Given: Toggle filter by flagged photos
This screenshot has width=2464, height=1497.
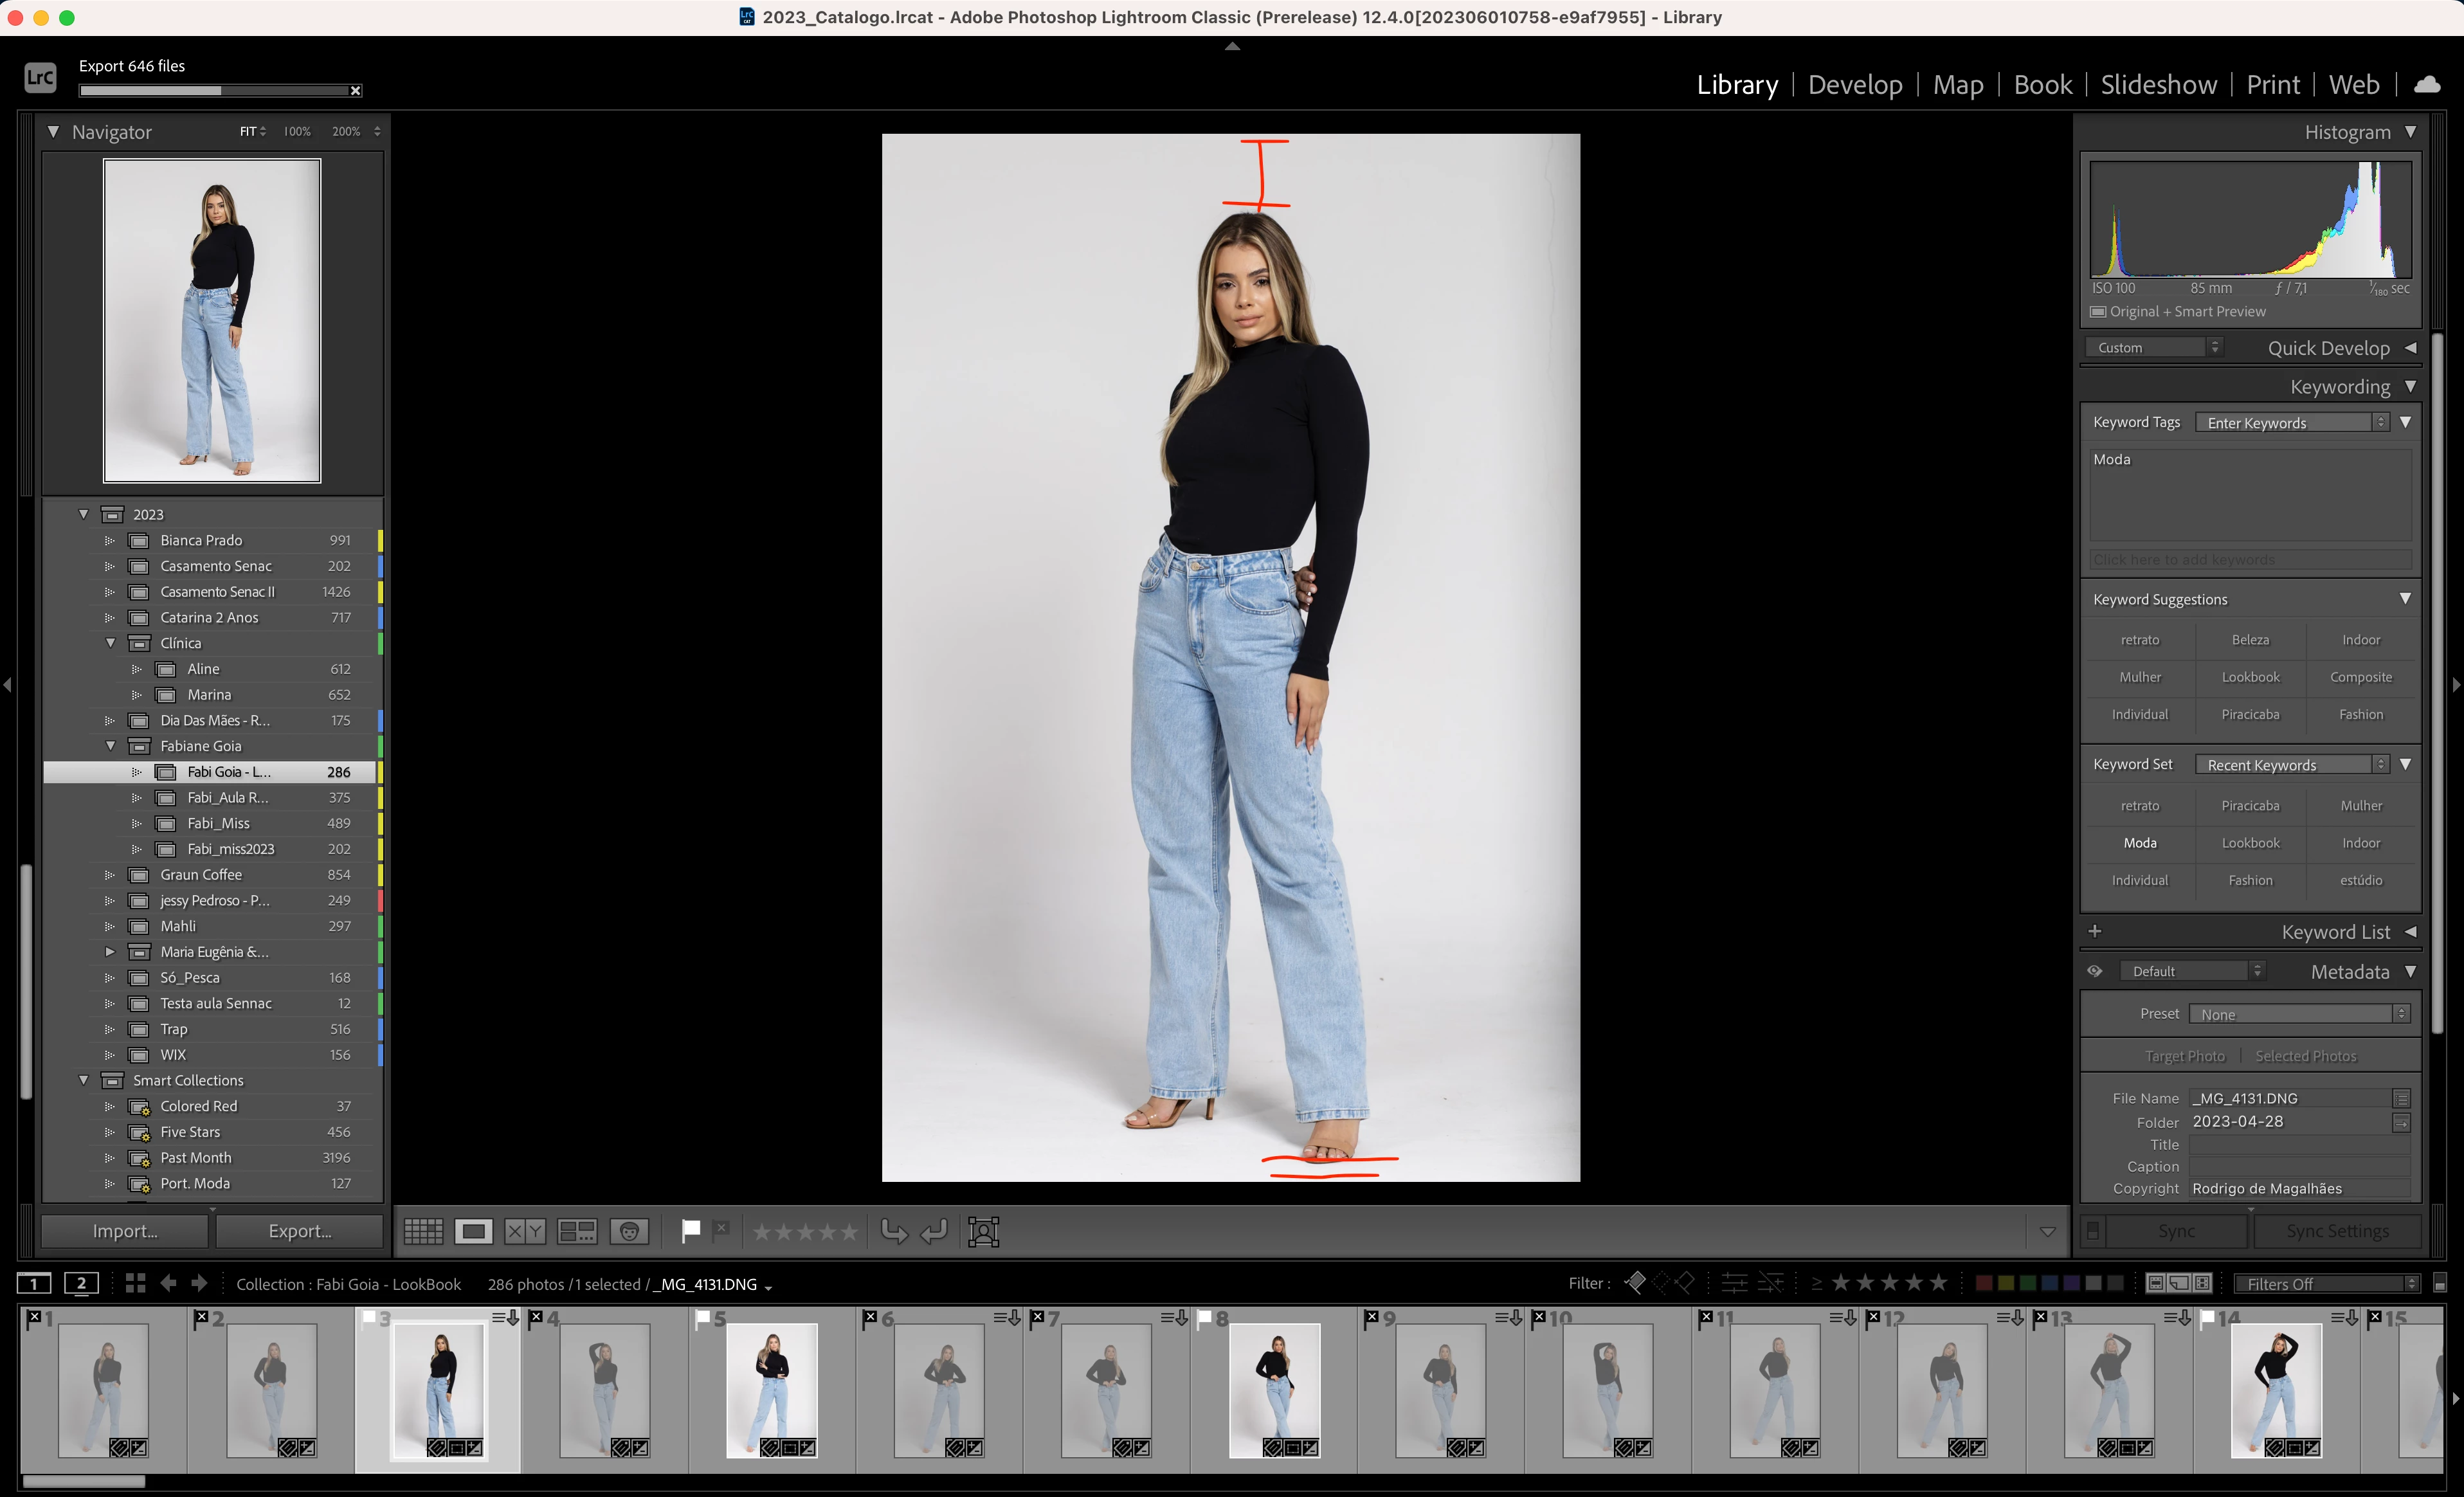Looking at the screenshot, I should click(x=1636, y=1283).
